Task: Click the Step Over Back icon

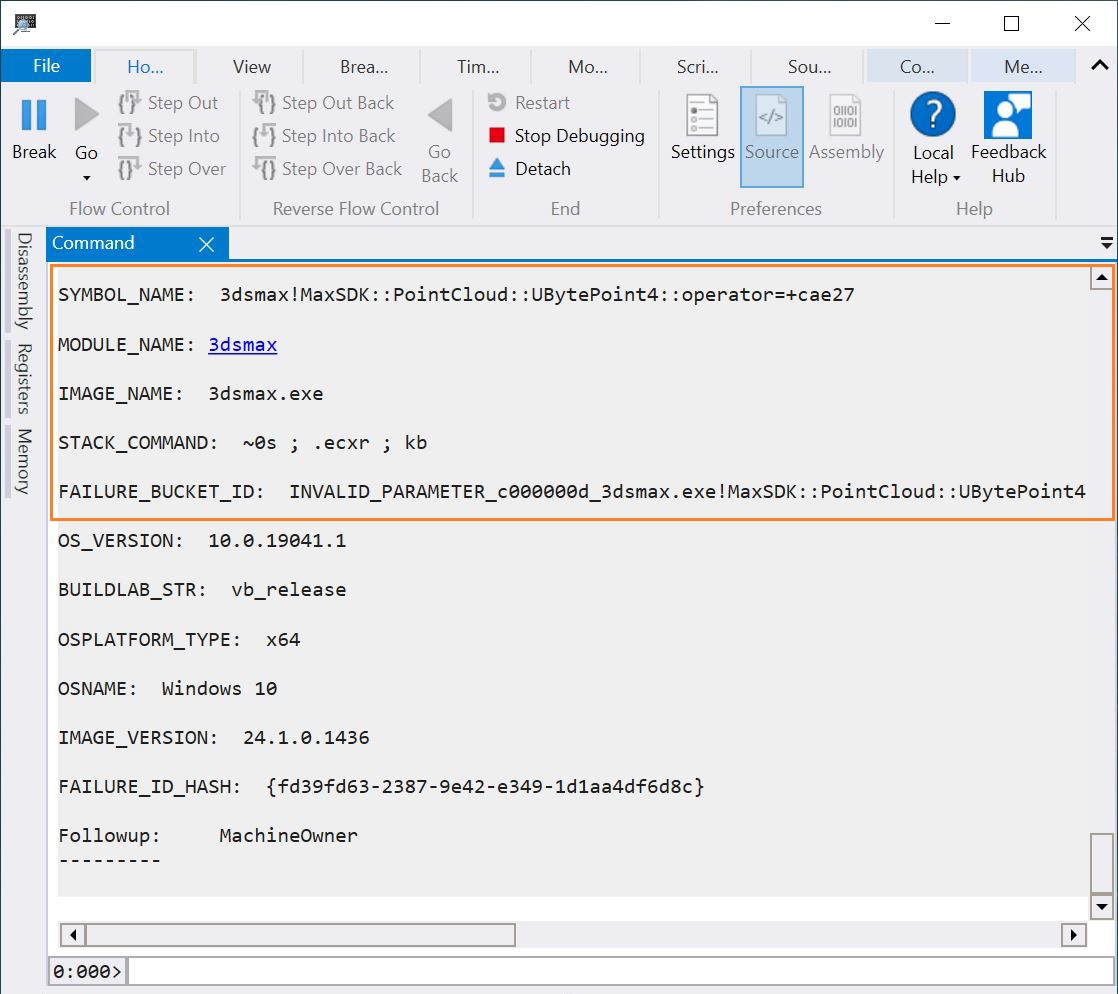Action: [264, 168]
